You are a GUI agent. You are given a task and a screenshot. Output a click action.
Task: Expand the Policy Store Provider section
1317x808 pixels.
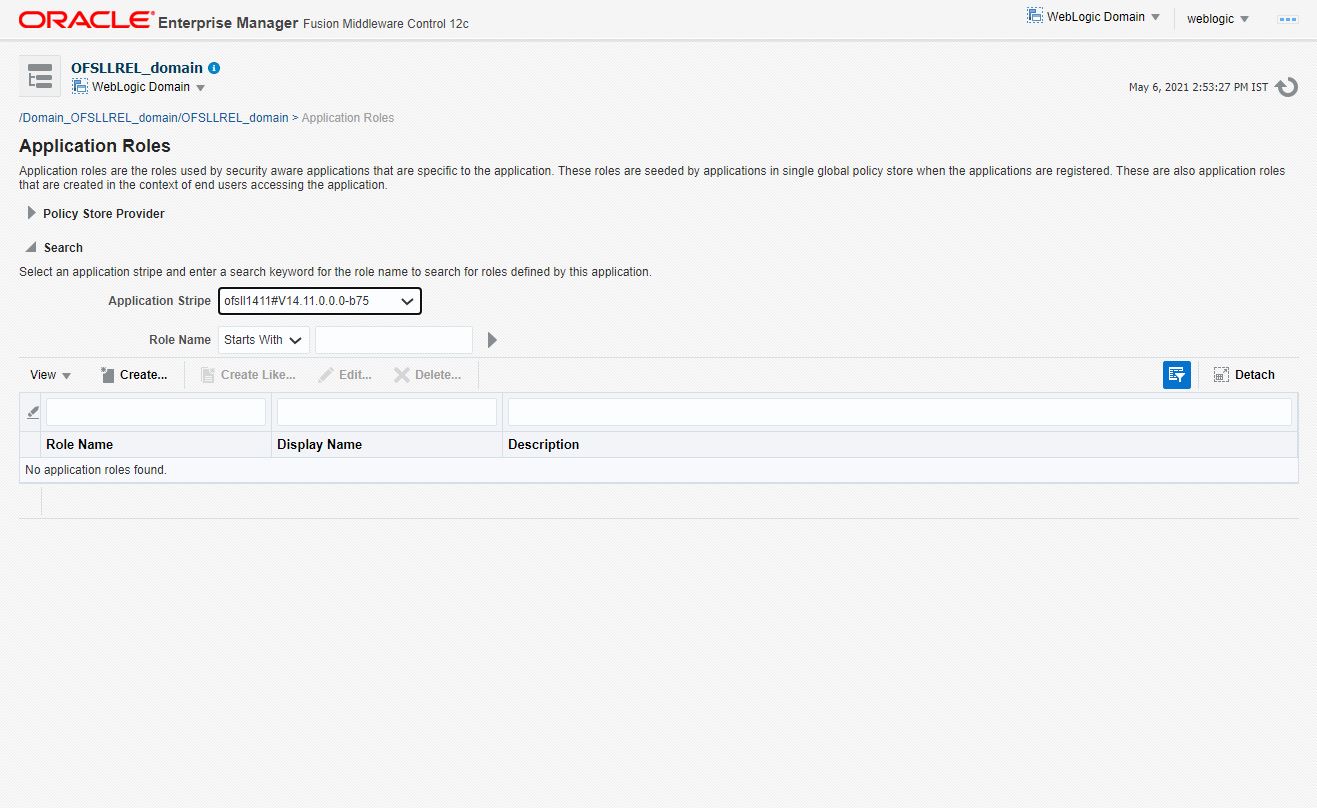pos(32,213)
